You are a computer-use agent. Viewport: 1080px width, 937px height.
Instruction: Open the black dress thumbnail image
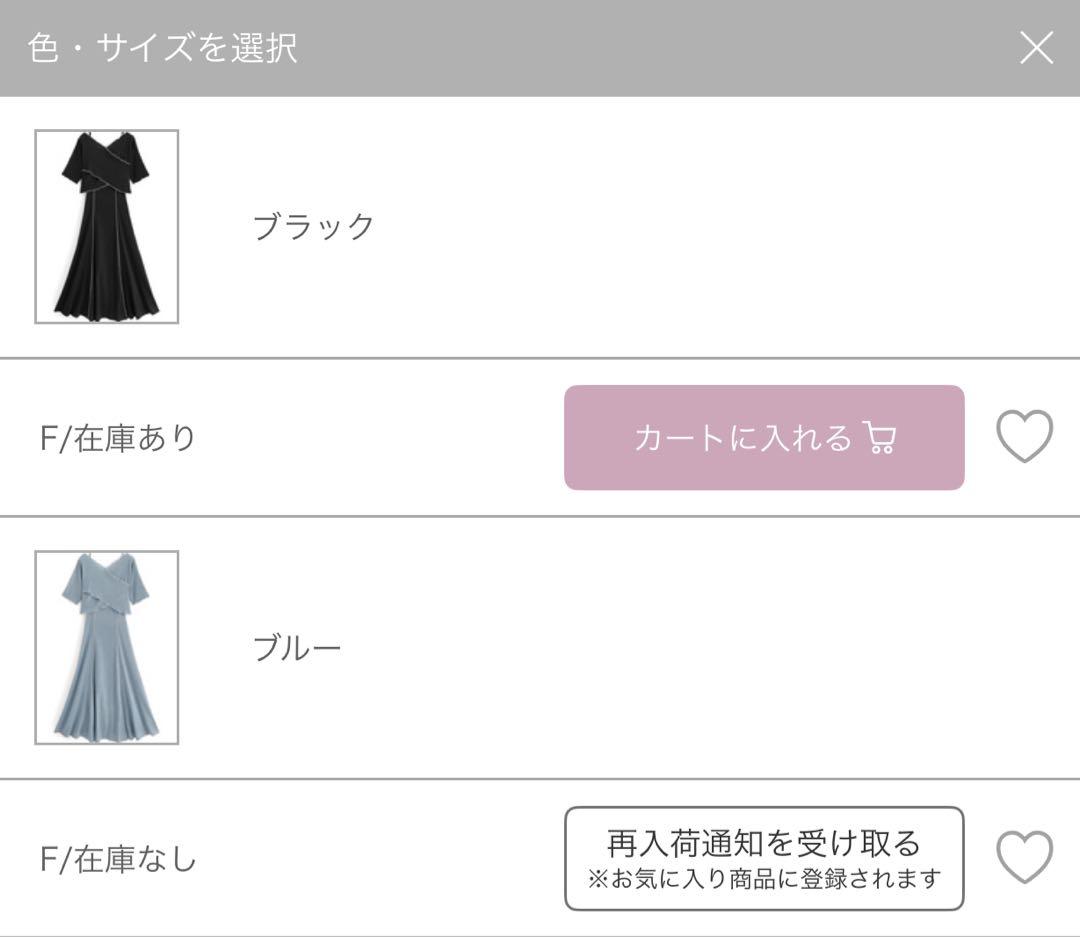(x=107, y=227)
